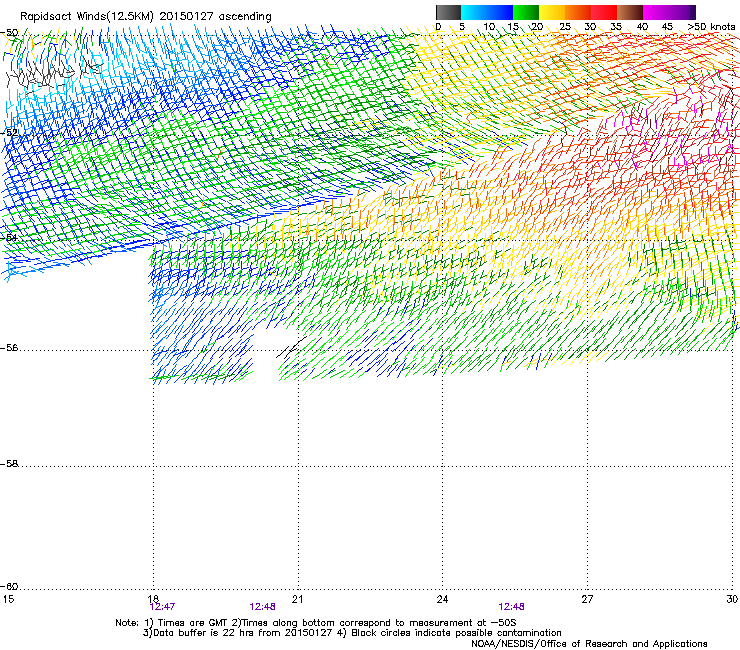Image resolution: width=740 pixels, height=650 pixels.
Task: Click the magenta 40-45 knots legend swatch
Action: (x=656, y=12)
